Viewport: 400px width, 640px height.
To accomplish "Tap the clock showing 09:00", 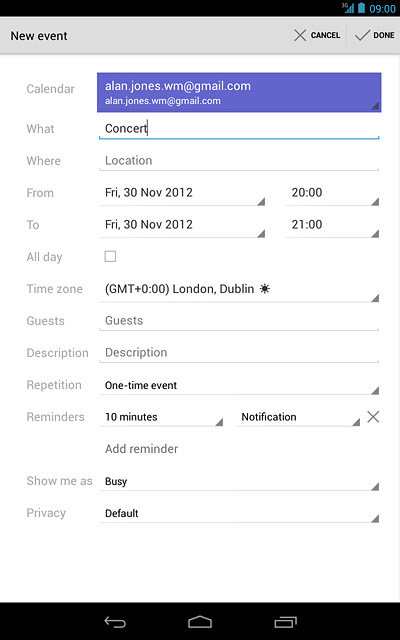I will 382,9.
